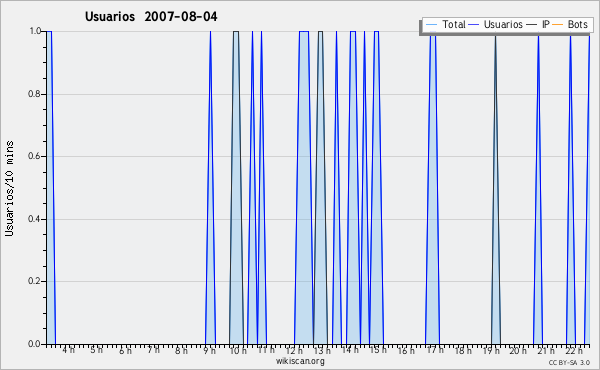Click the orange Bots legend line

tap(558, 25)
